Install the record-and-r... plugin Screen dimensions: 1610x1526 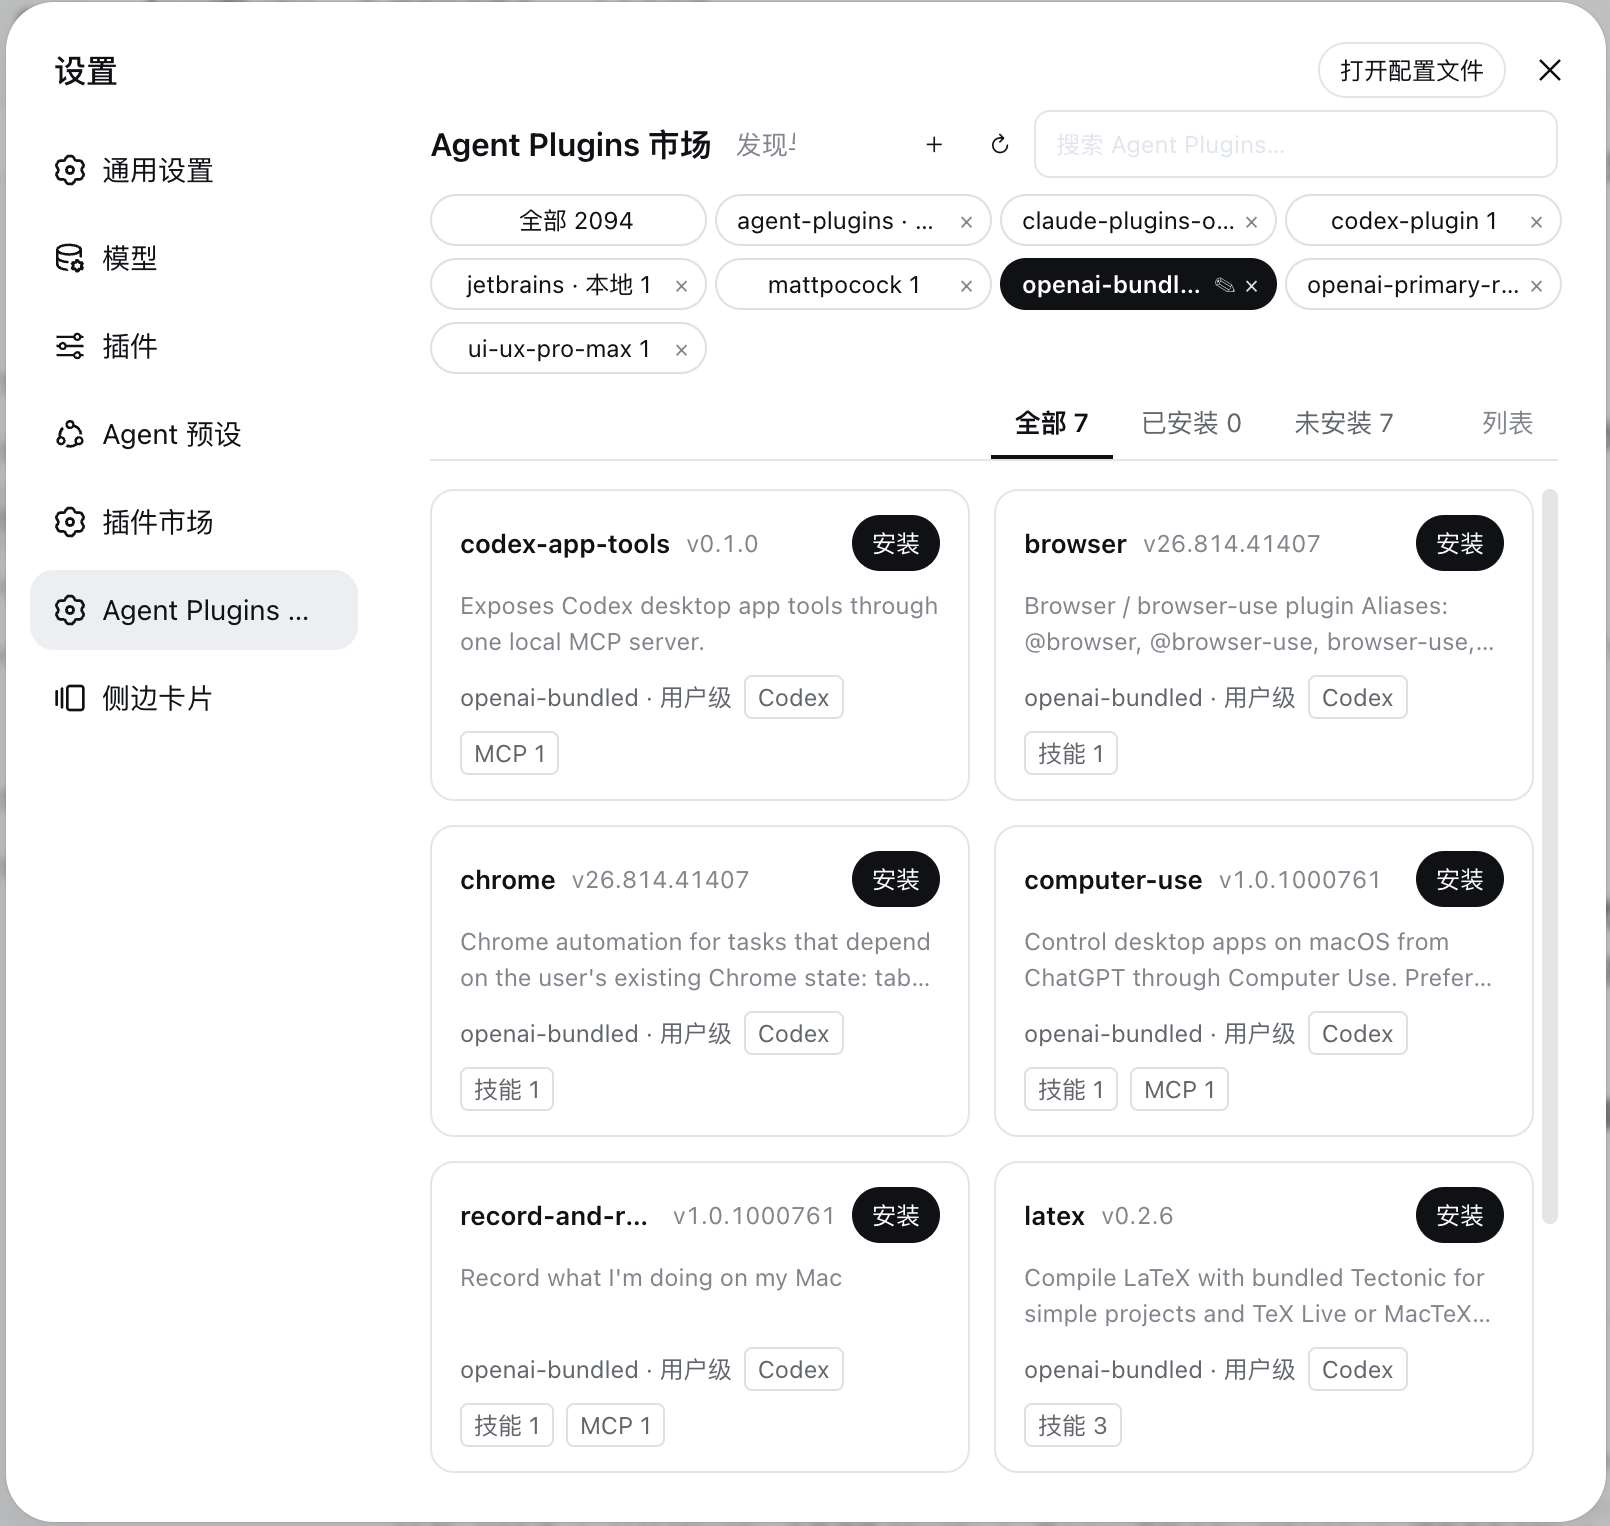896,1216
